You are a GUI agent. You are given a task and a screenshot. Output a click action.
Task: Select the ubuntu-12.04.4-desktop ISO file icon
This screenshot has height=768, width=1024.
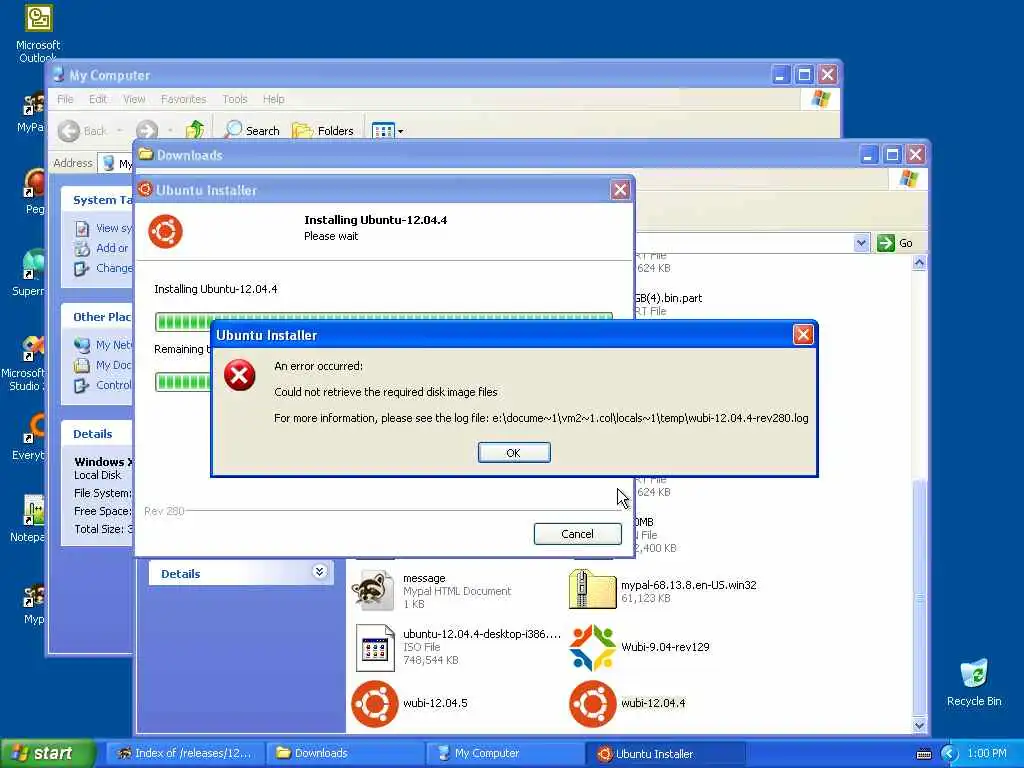pos(375,648)
